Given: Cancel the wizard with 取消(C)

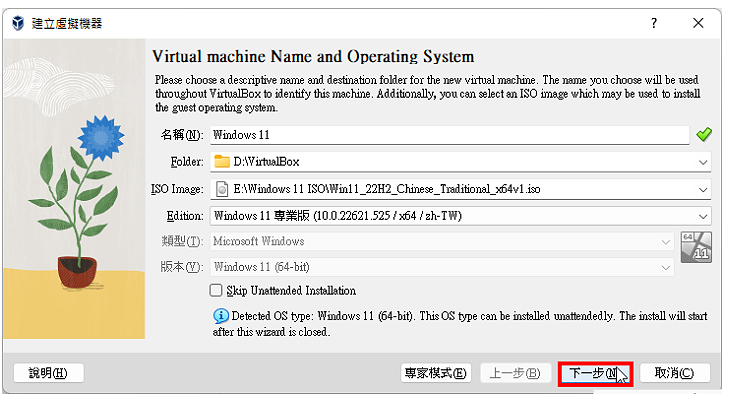Looking at the screenshot, I should tap(675, 373).
